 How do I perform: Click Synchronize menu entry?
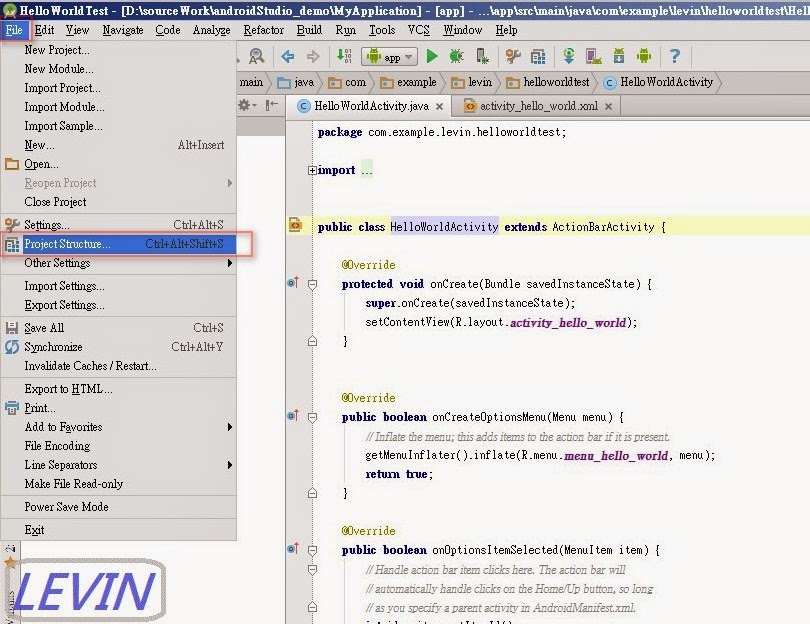[118, 347]
